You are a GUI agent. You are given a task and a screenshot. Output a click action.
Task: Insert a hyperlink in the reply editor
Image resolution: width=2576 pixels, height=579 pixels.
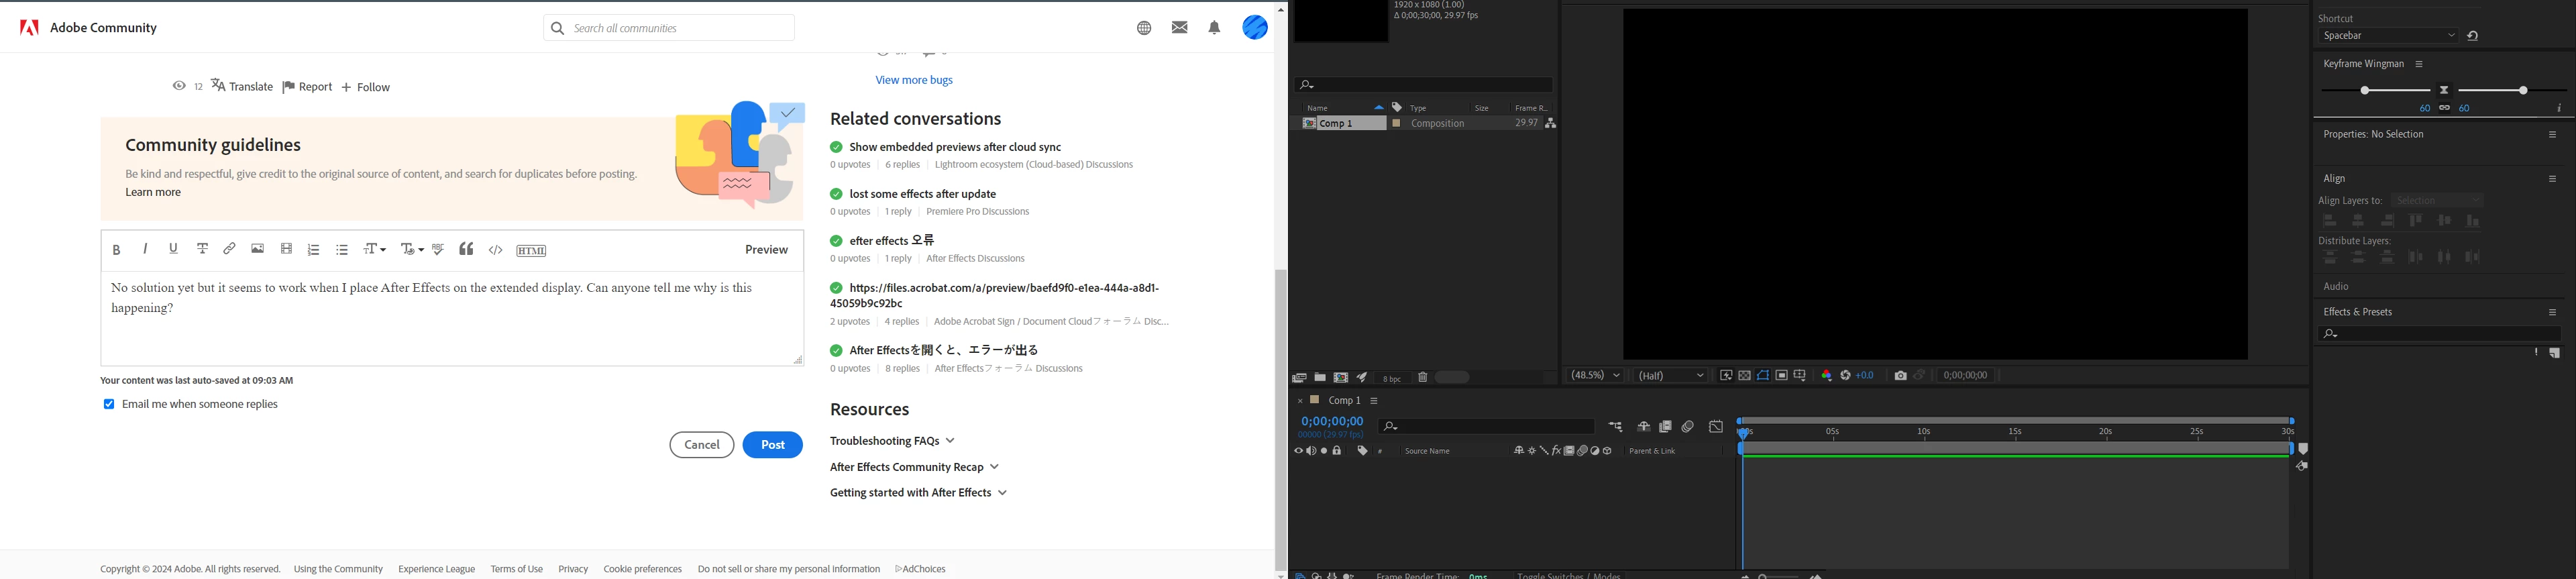click(230, 249)
